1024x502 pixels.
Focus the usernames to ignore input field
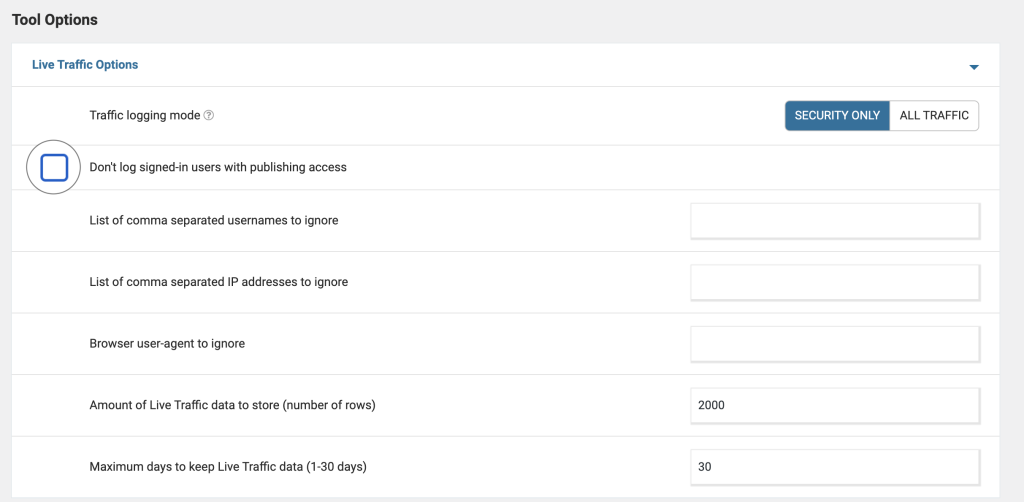(835, 221)
